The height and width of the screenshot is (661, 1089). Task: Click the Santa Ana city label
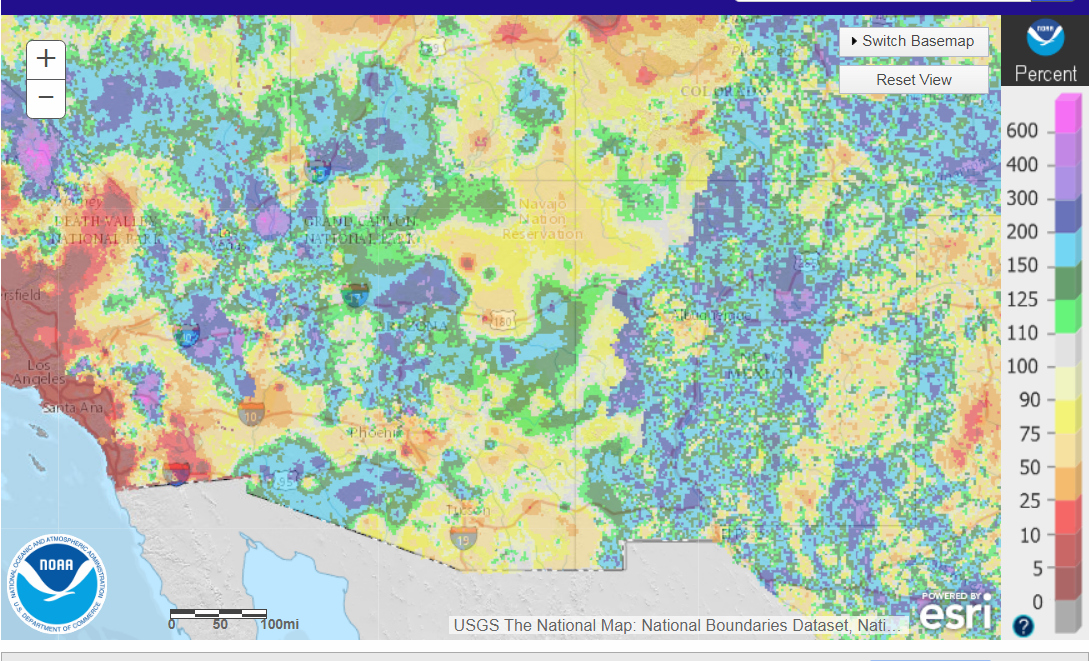[72, 408]
